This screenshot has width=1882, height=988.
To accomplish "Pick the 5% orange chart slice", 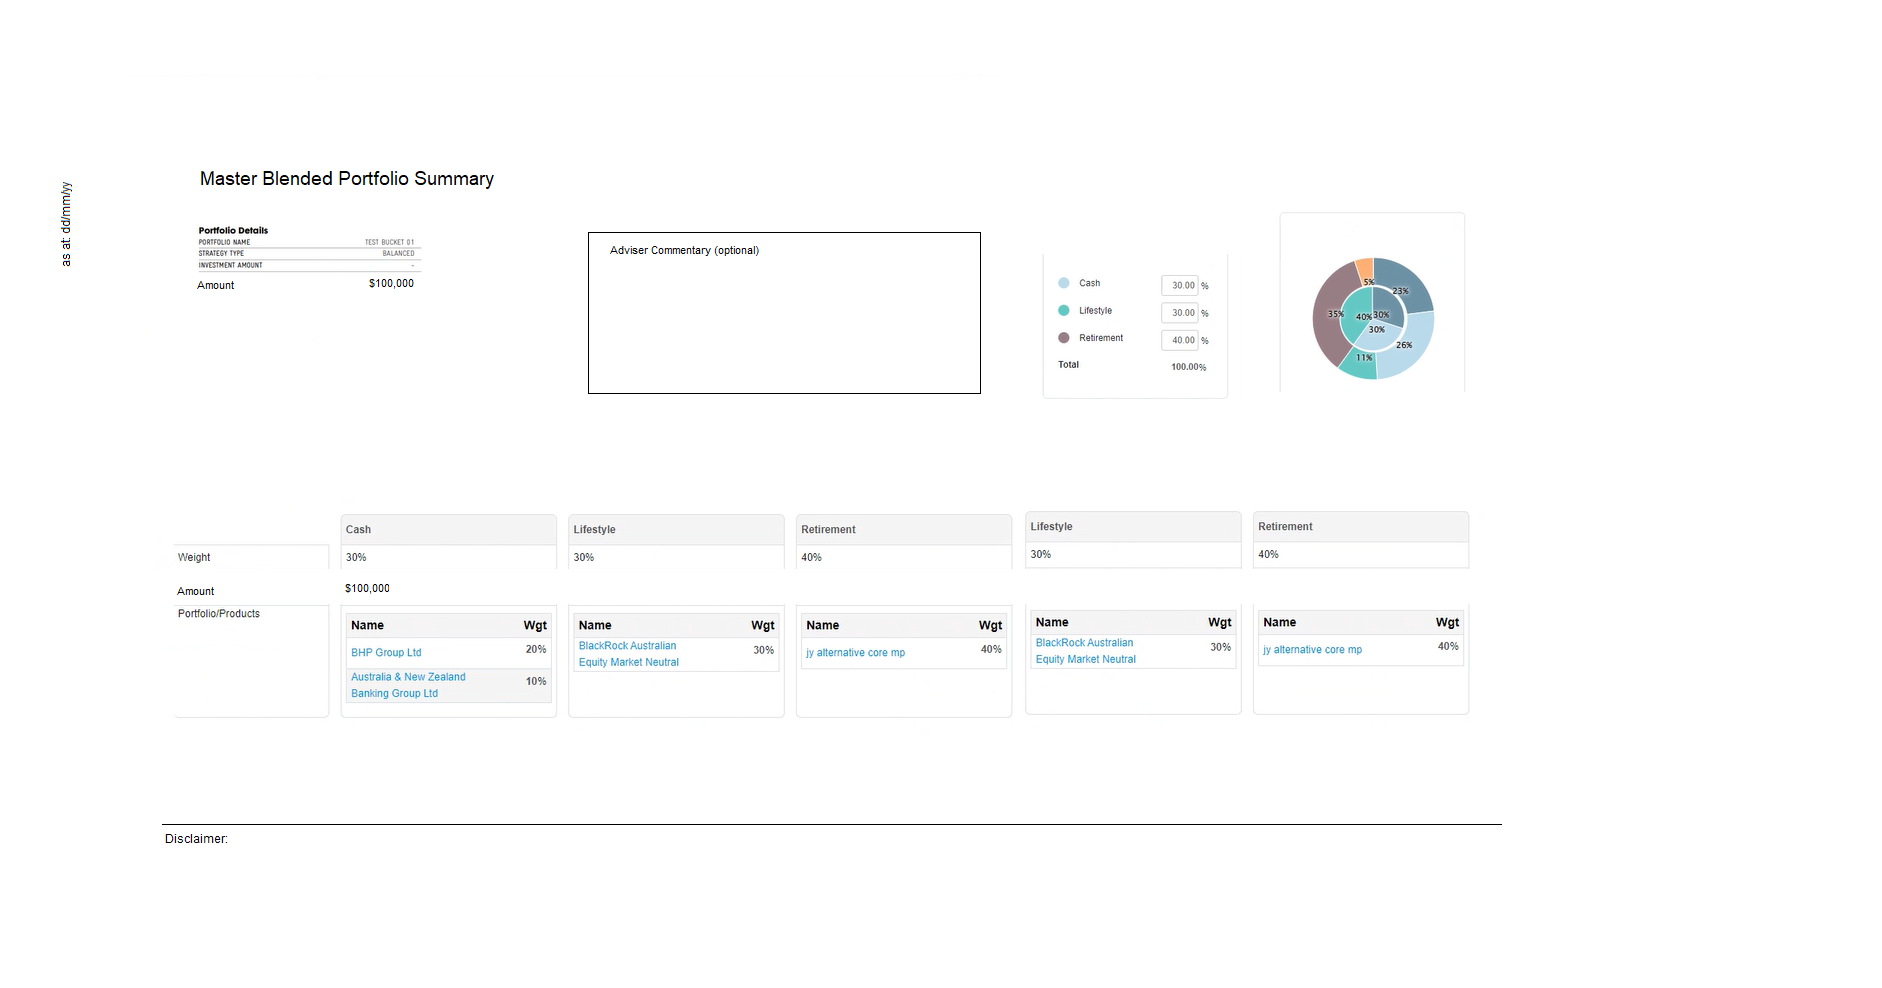I will point(1365,268).
